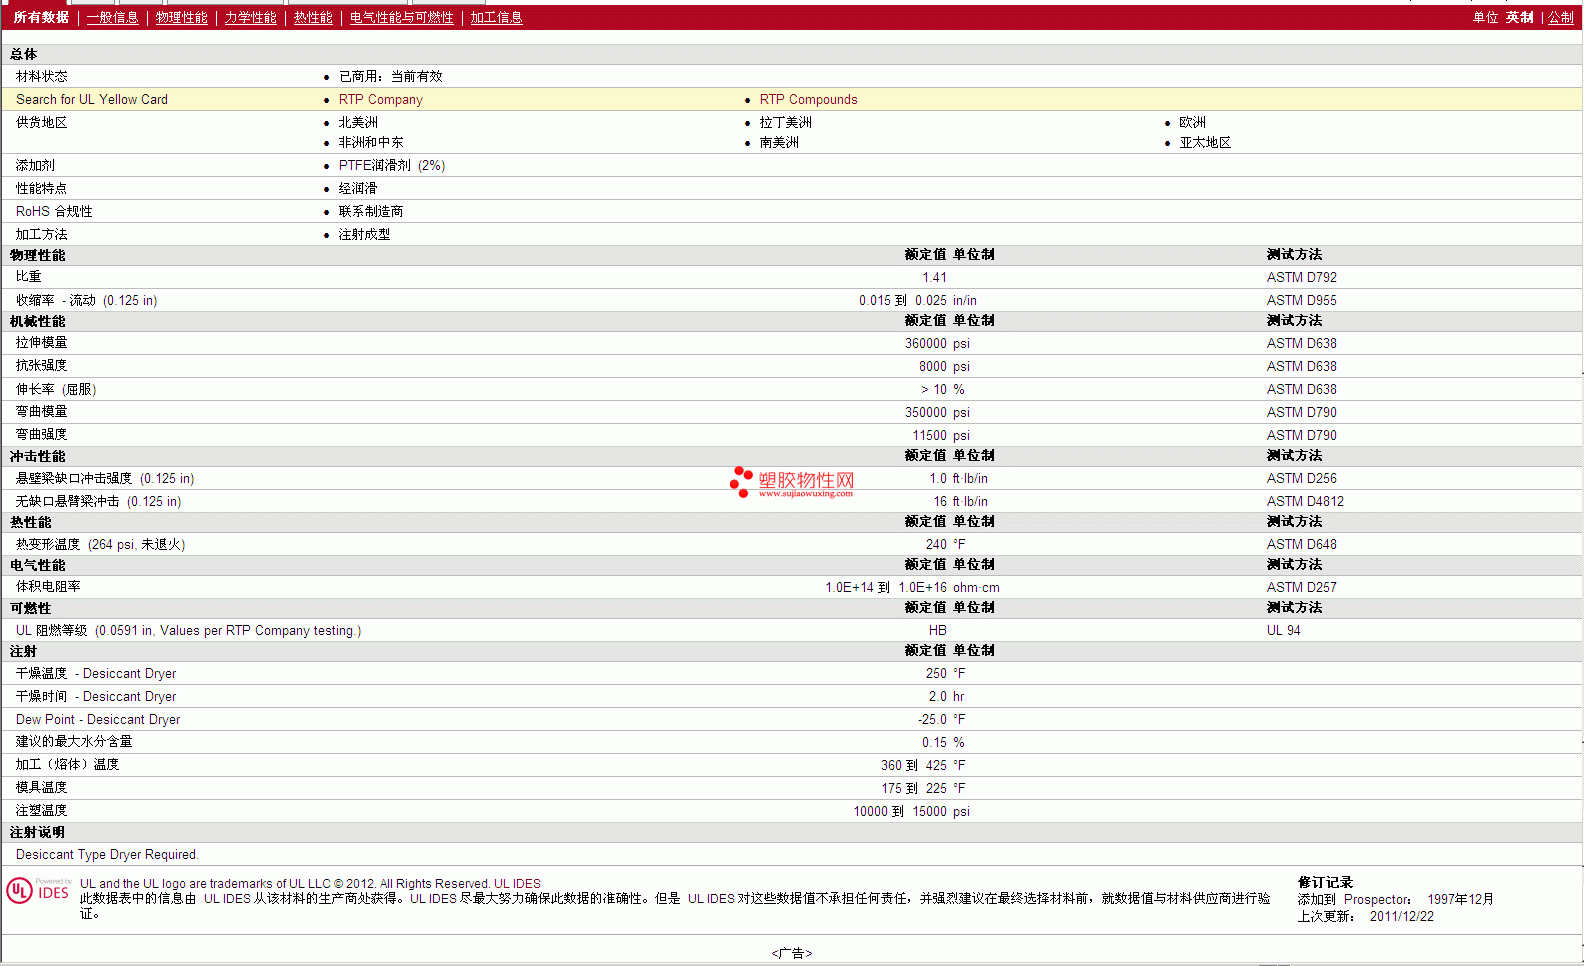The width and height of the screenshot is (1584, 966).
Task: Click Desiccant Type Dryer Required note
Action: click(107, 855)
